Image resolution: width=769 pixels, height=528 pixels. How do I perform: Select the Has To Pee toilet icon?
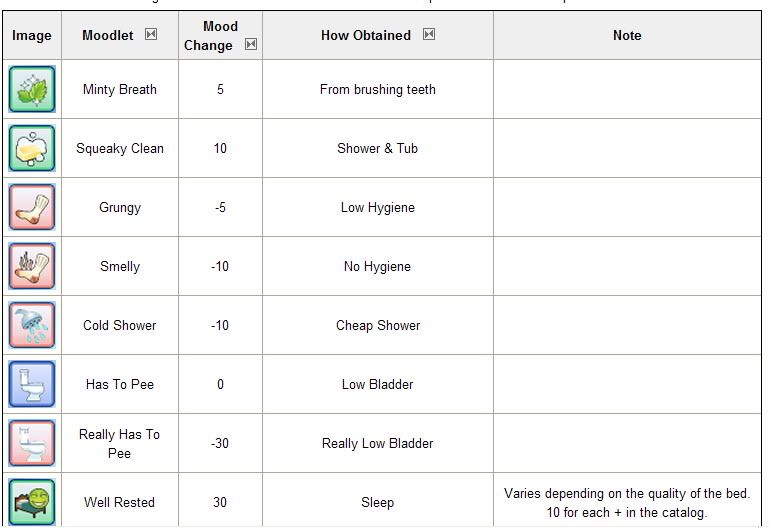click(32, 384)
